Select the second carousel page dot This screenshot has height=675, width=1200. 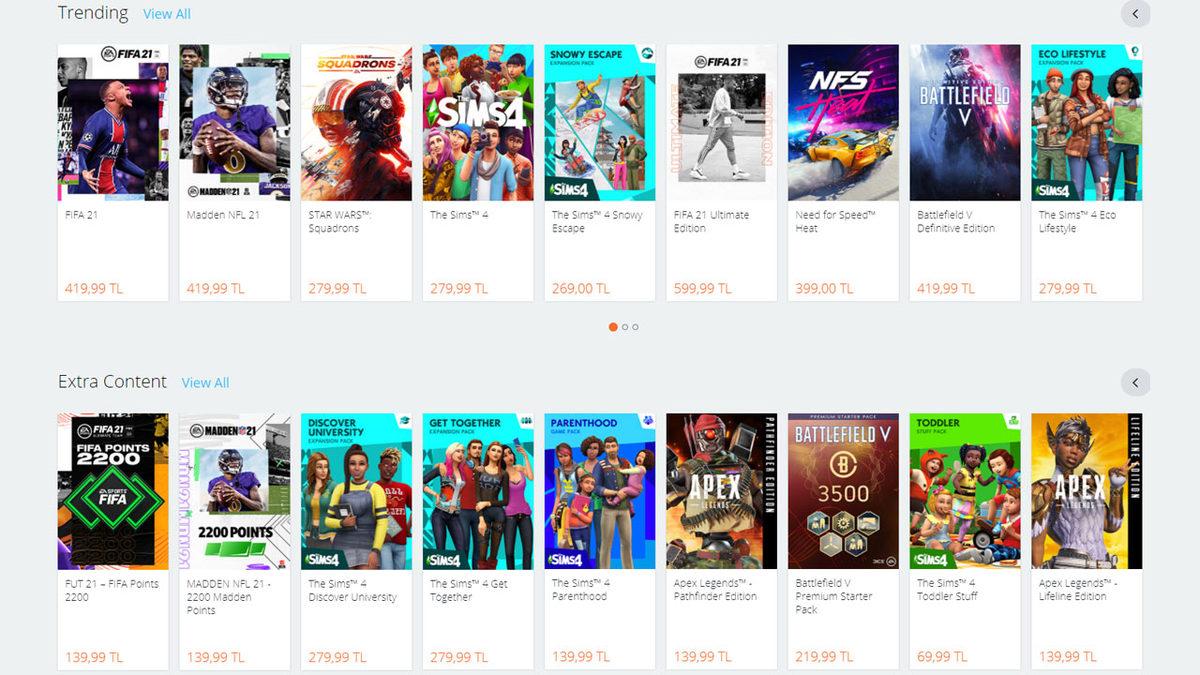tap(625, 327)
